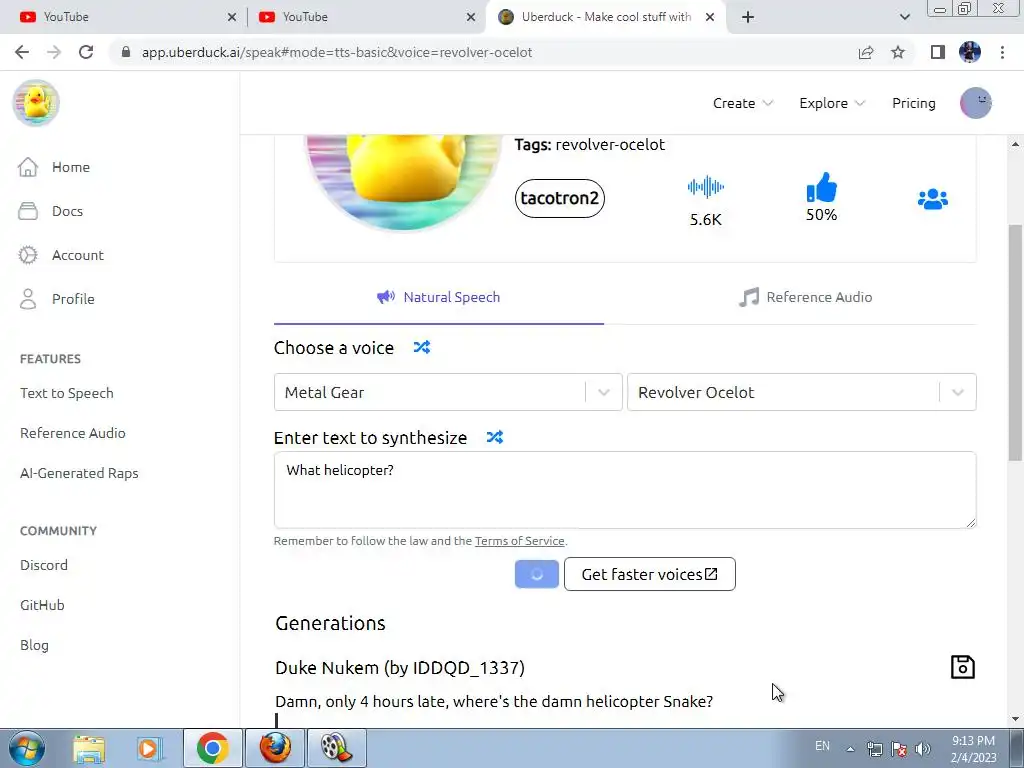
Task: Open Reference Audio in Features list
Action: (72, 433)
